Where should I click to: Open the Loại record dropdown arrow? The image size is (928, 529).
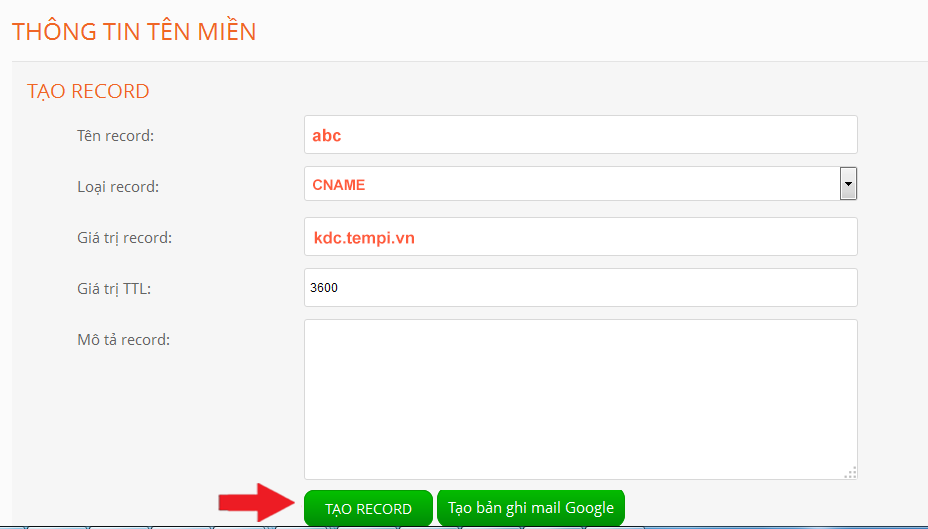pyautogui.click(x=848, y=184)
